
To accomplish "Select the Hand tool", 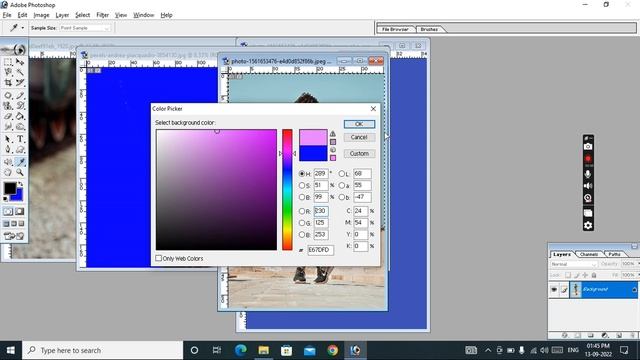I will click(x=8, y=172).
